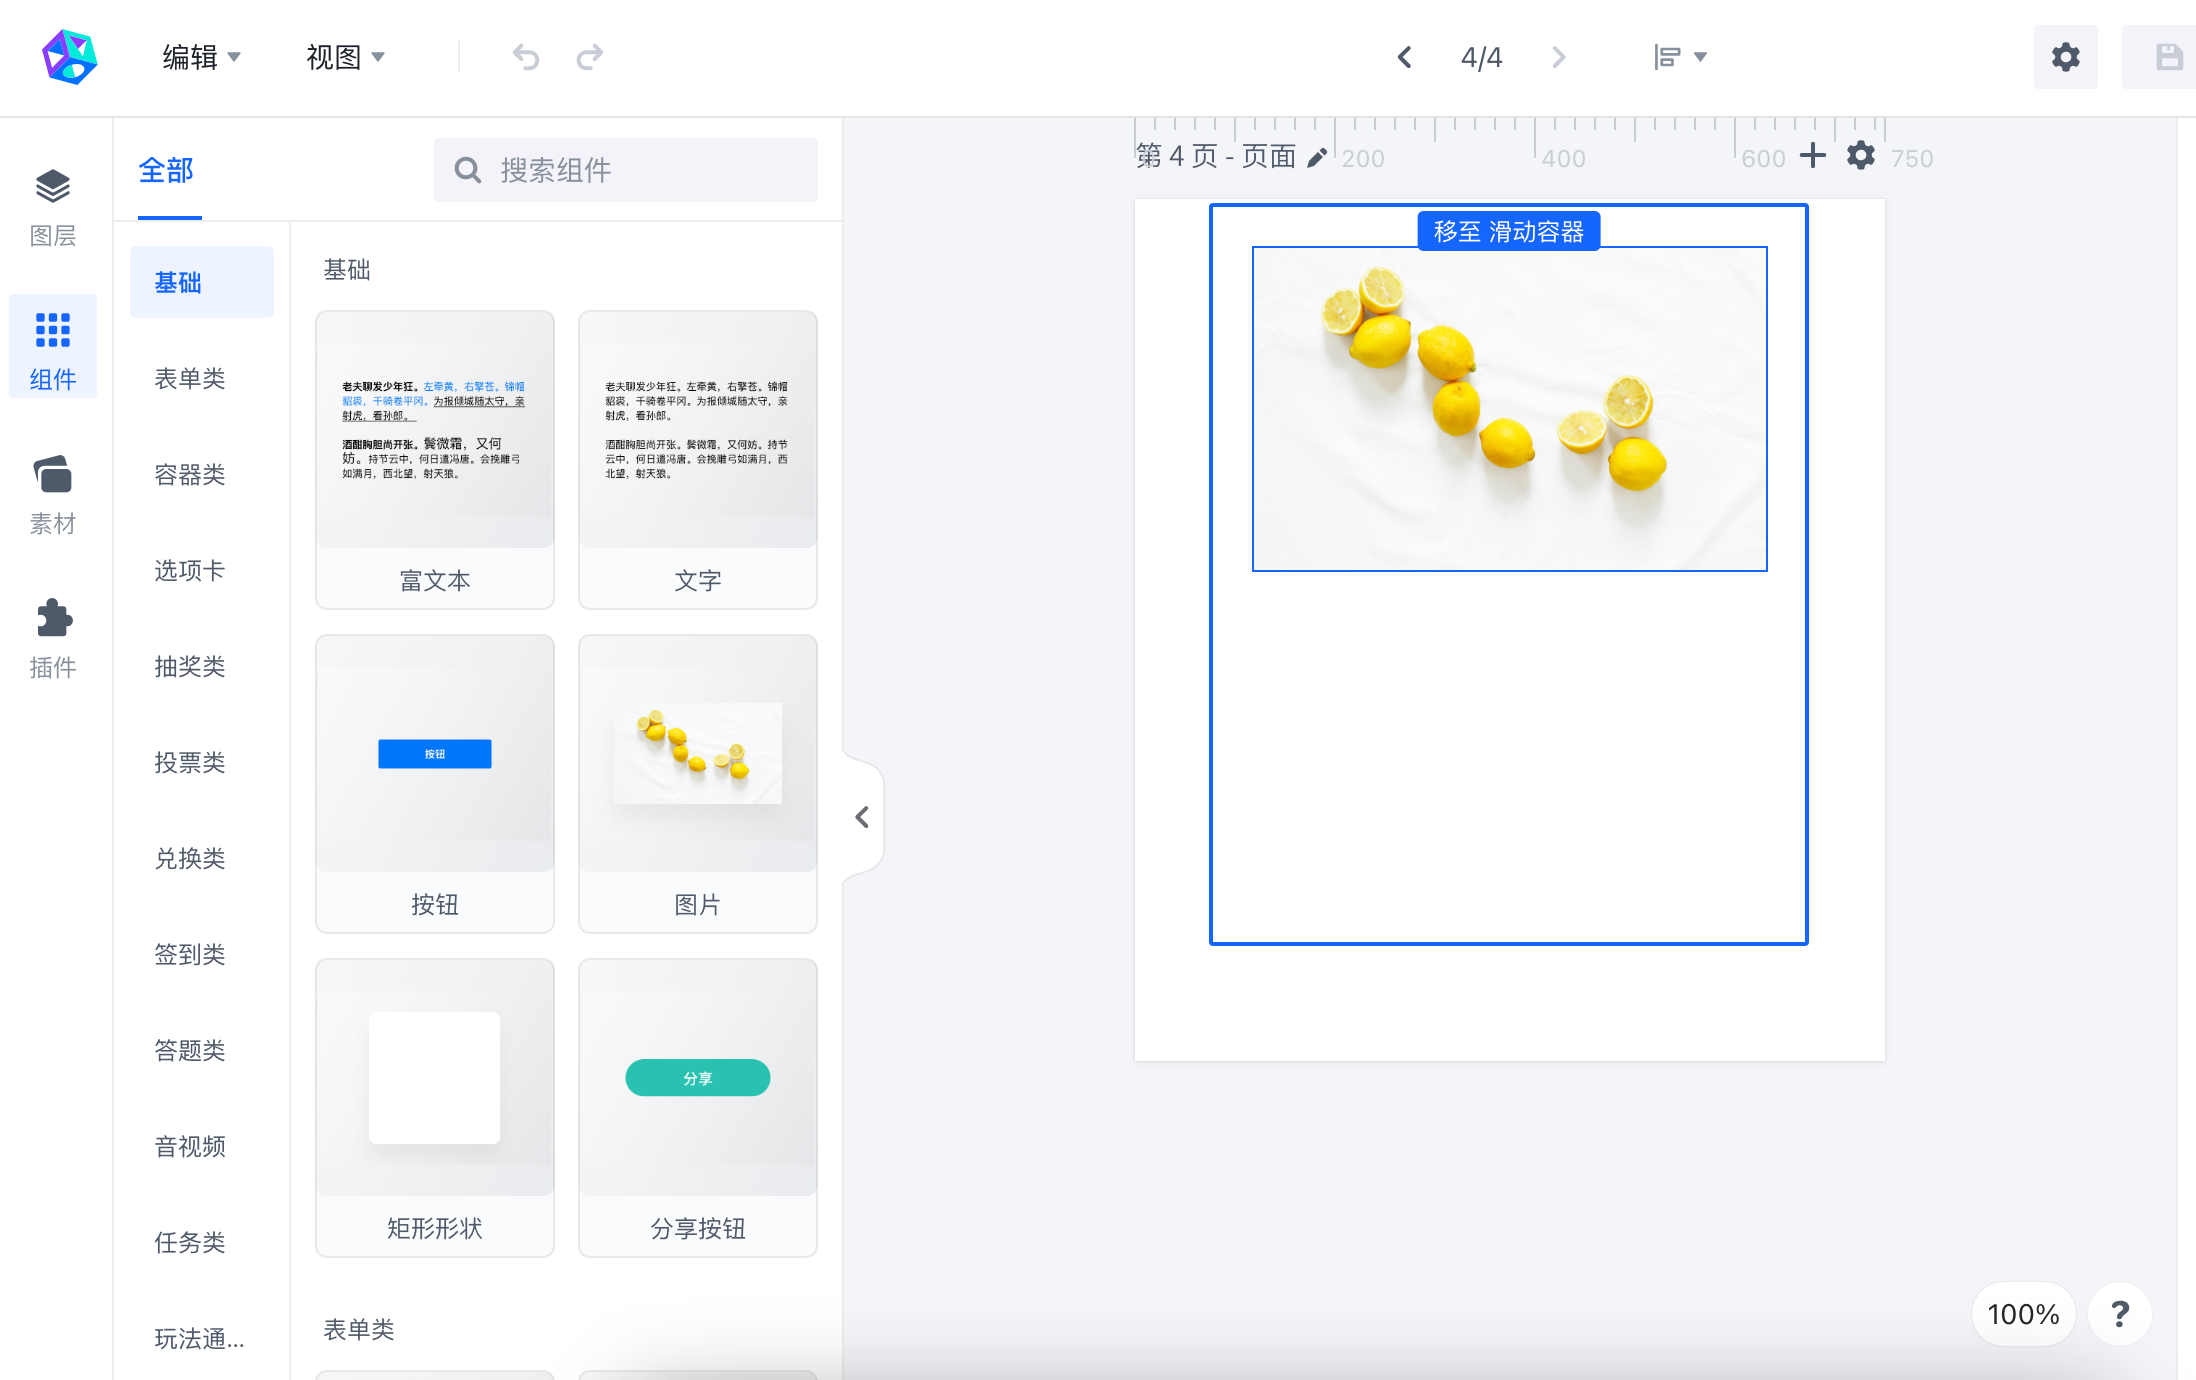Collapse the component panel chevron
The width and height of the screenshot is (2196, 1380).
click(x=862, y=817)
